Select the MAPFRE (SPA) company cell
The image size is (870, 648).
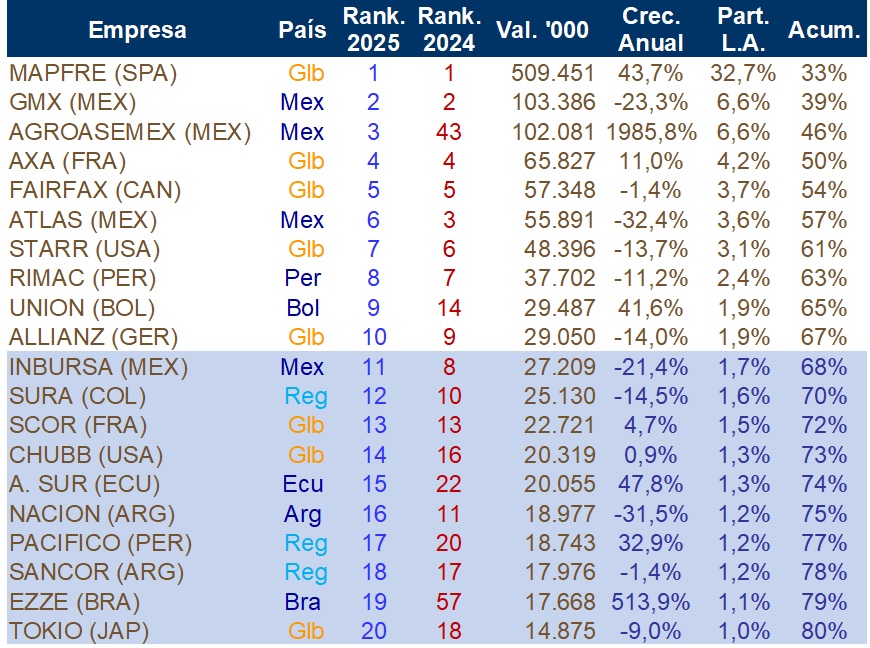[93, 73]
